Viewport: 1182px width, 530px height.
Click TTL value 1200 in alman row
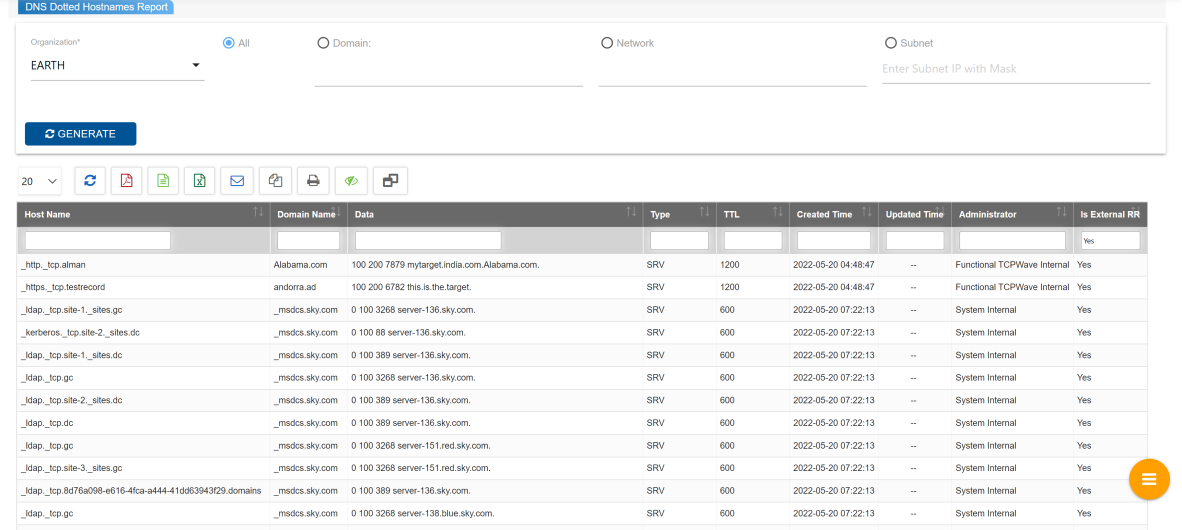[x=730, y=265]
